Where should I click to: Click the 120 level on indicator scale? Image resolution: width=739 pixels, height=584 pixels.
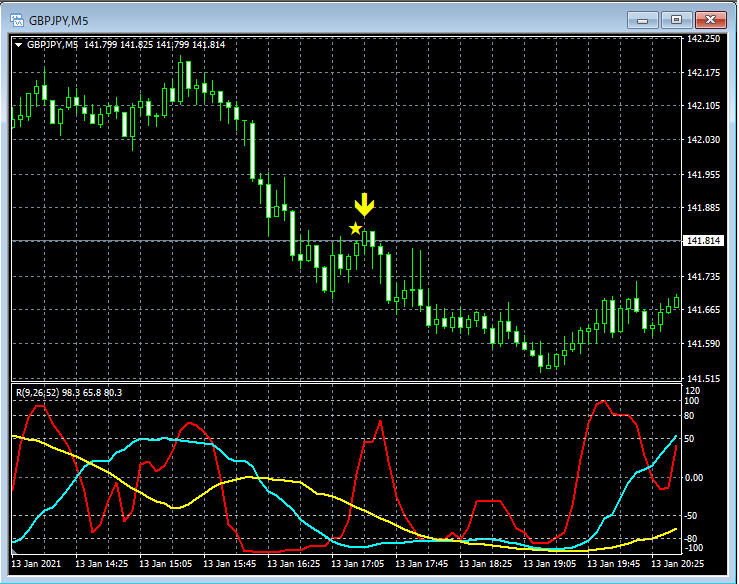[692, 389]
